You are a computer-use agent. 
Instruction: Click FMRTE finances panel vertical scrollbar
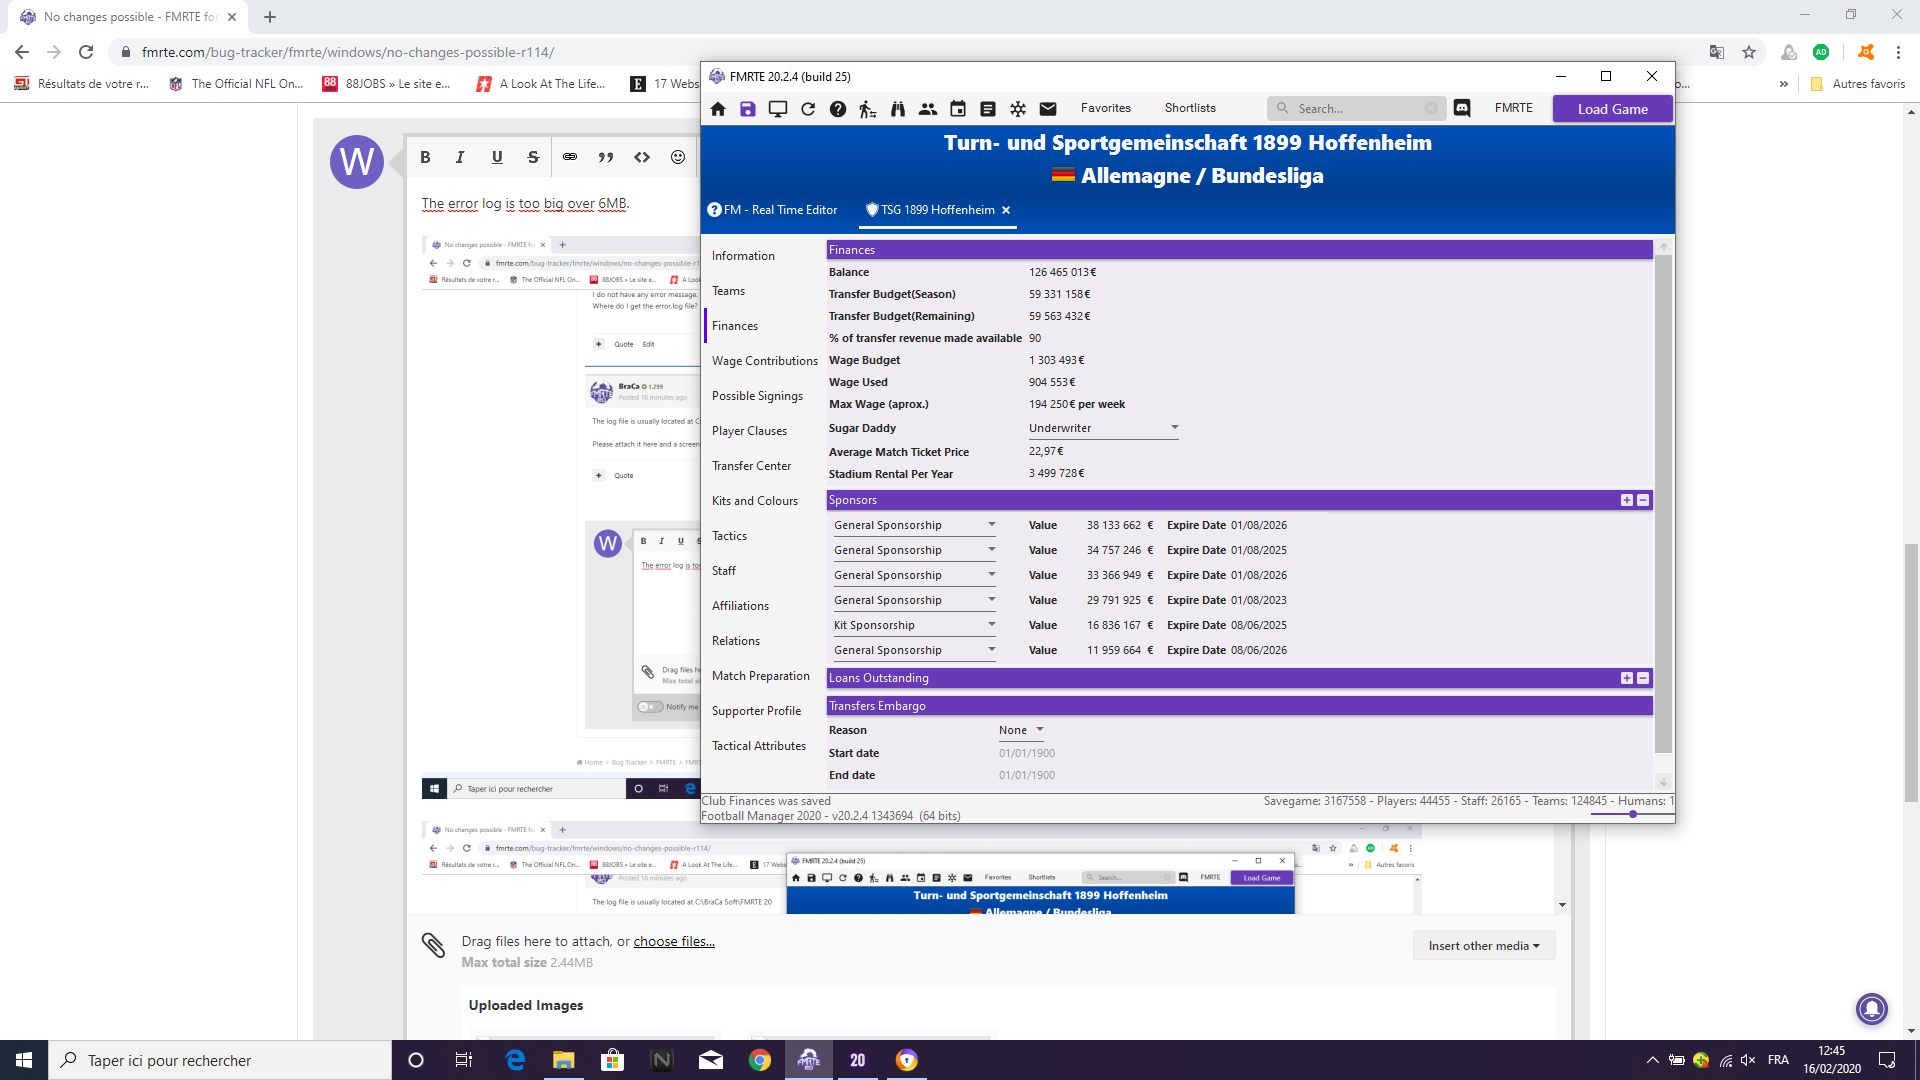click(1663, 504)
